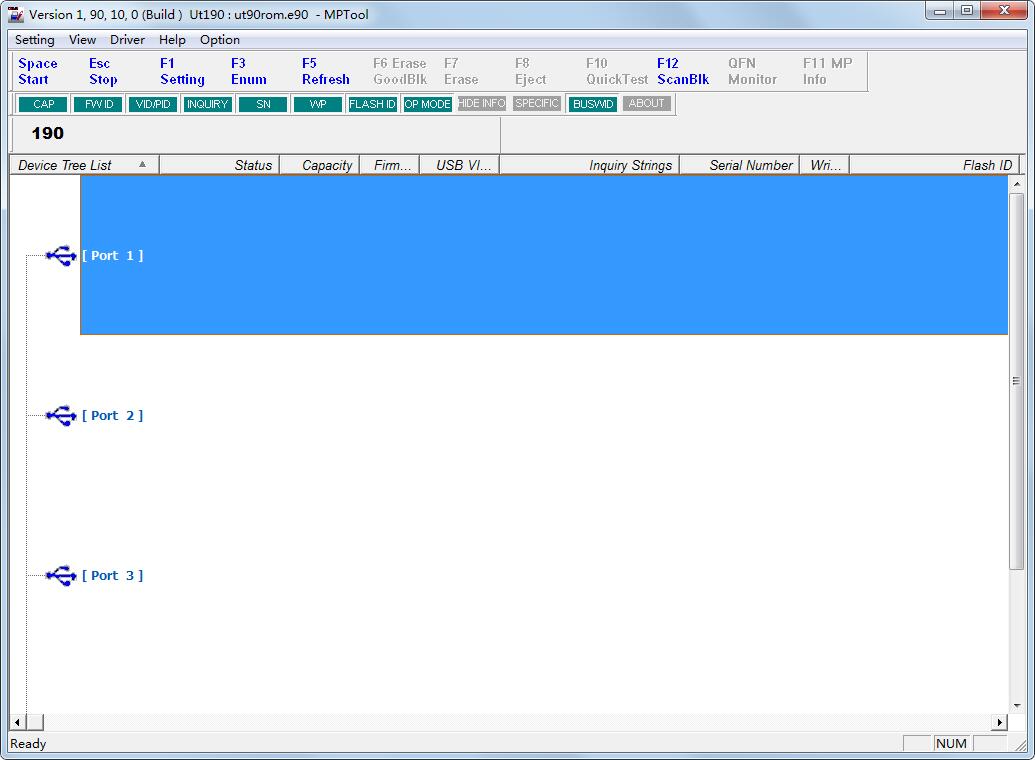
Task: Click the USB icon for Port 3
Action: click(x=61, y=575)
